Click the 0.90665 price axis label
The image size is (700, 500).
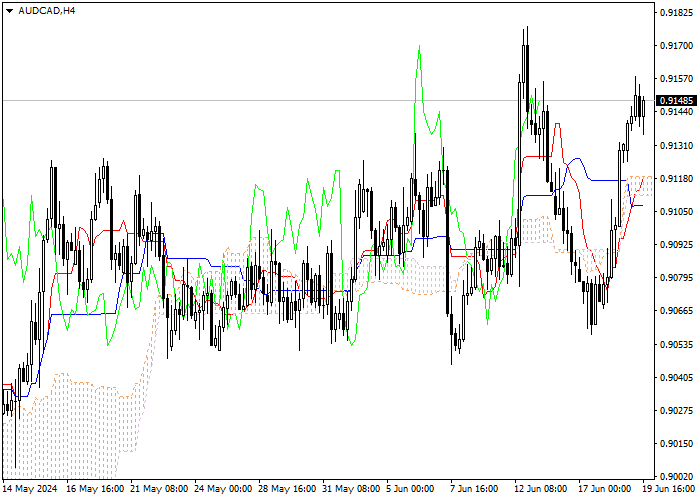(x=676, y=311)
